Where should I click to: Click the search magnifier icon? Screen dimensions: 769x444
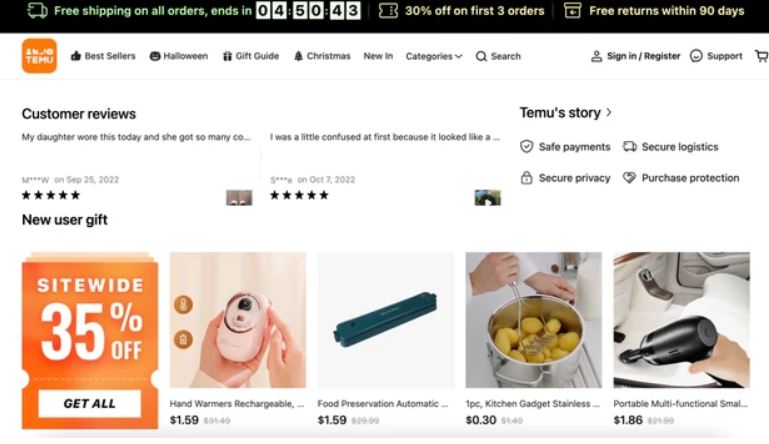coord(481,57)
